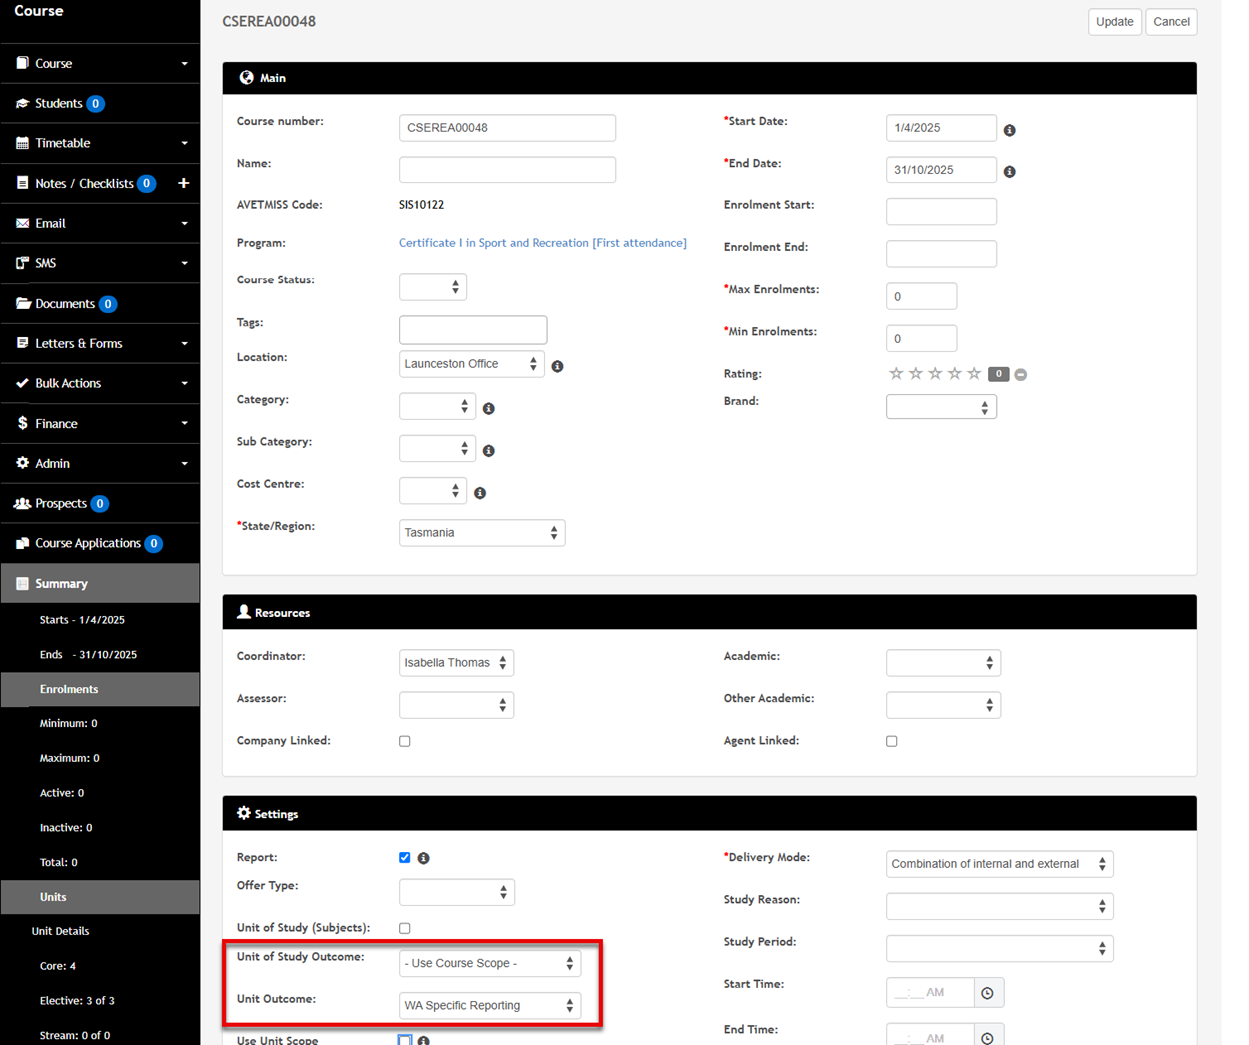Tick the Company Linked checkbox
1249x1045 pixels.
(405, 741)
